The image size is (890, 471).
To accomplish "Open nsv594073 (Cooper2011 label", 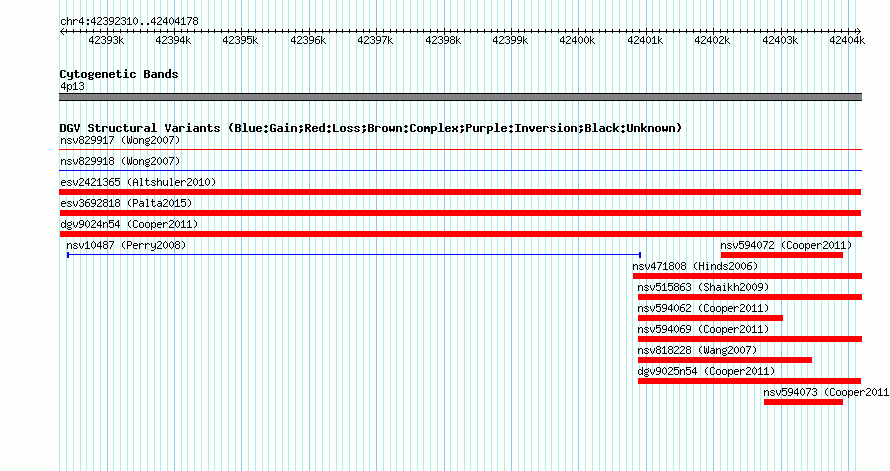I will [x=826, y=392].
